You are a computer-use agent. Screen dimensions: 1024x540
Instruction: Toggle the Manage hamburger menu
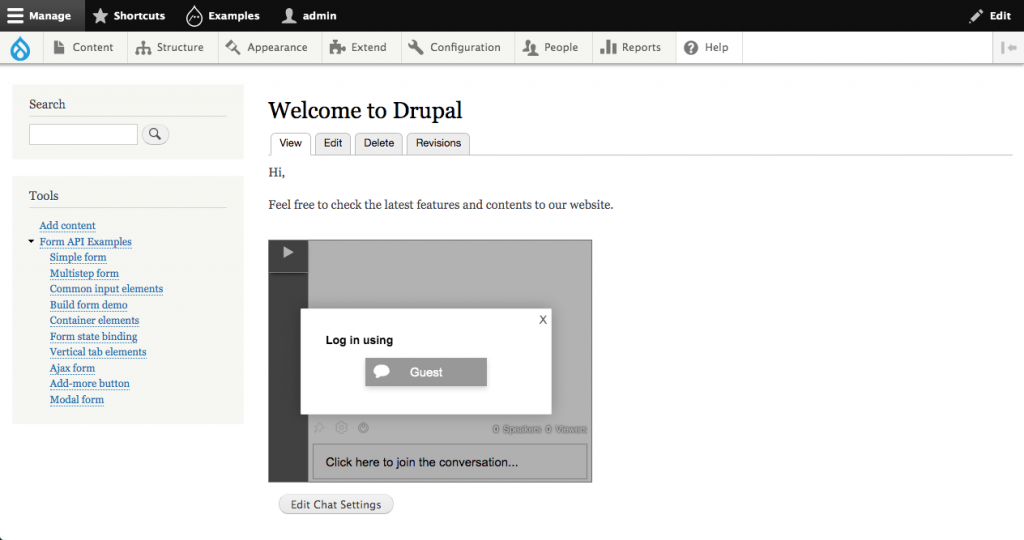coord(42,16)
